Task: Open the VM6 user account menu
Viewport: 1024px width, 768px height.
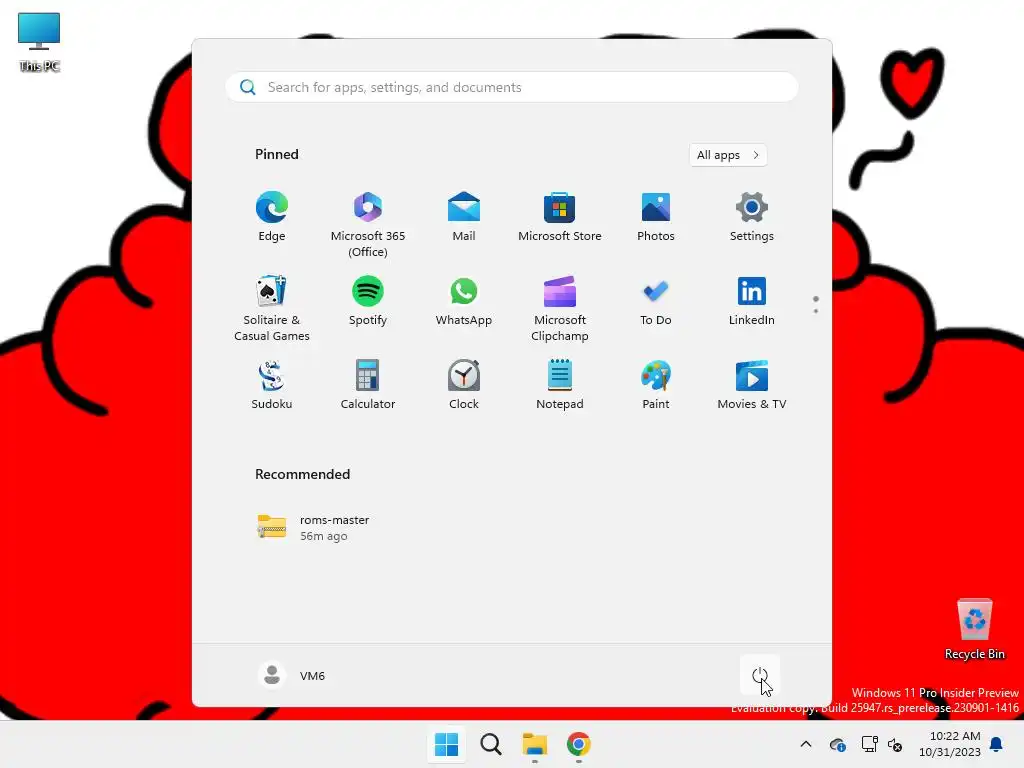Action: coord(292,675)
